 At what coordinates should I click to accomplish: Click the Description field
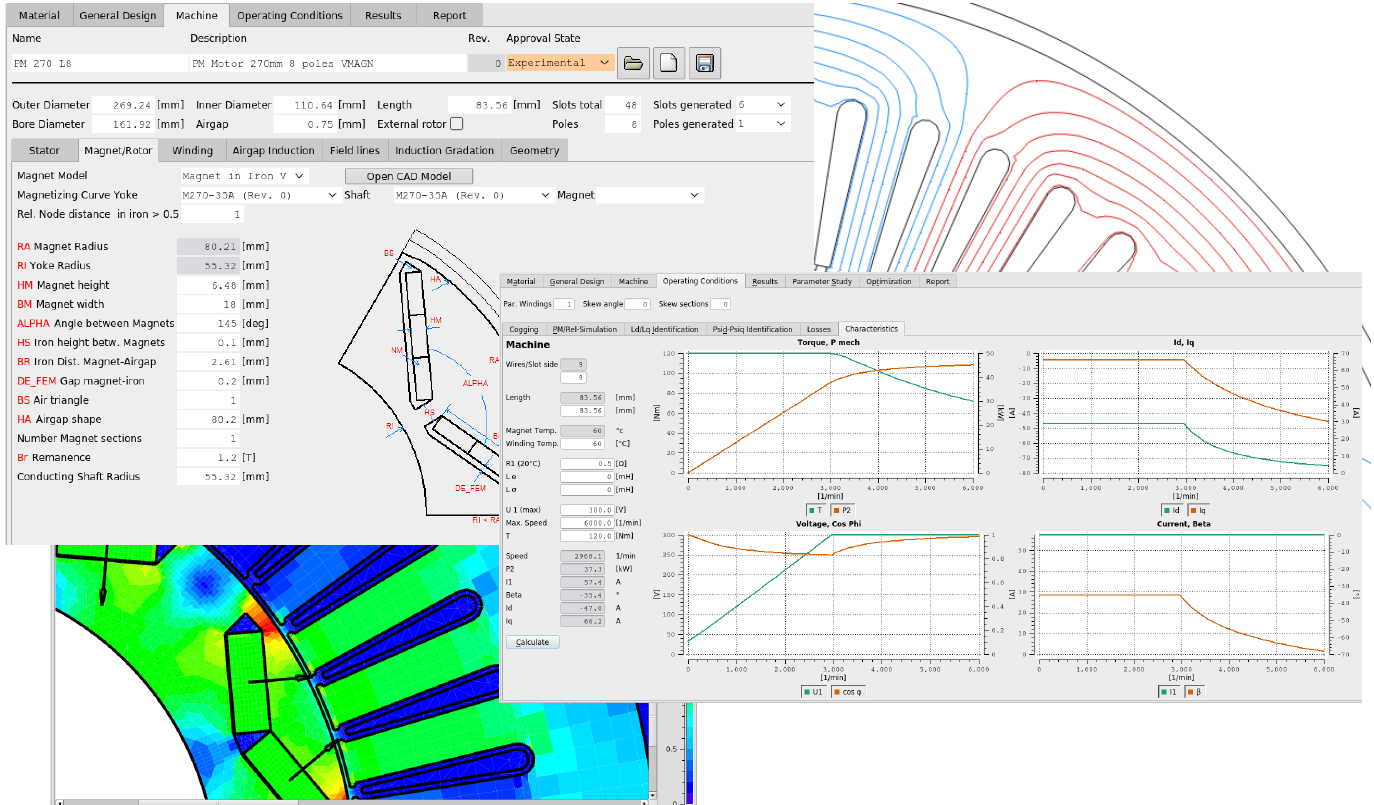pyautogui.click(x=327, y=63)
